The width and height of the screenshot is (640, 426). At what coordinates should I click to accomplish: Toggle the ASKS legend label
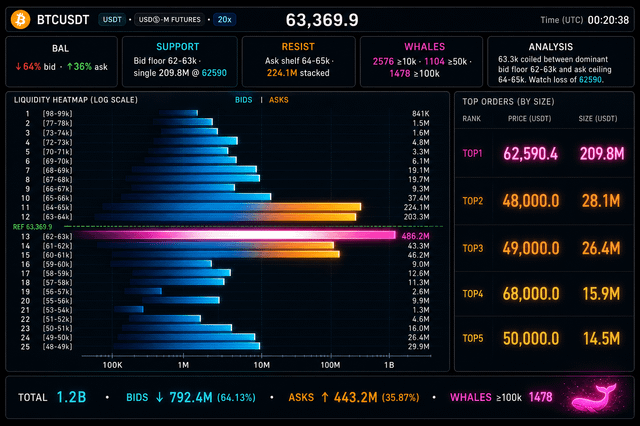pos(279,100)
